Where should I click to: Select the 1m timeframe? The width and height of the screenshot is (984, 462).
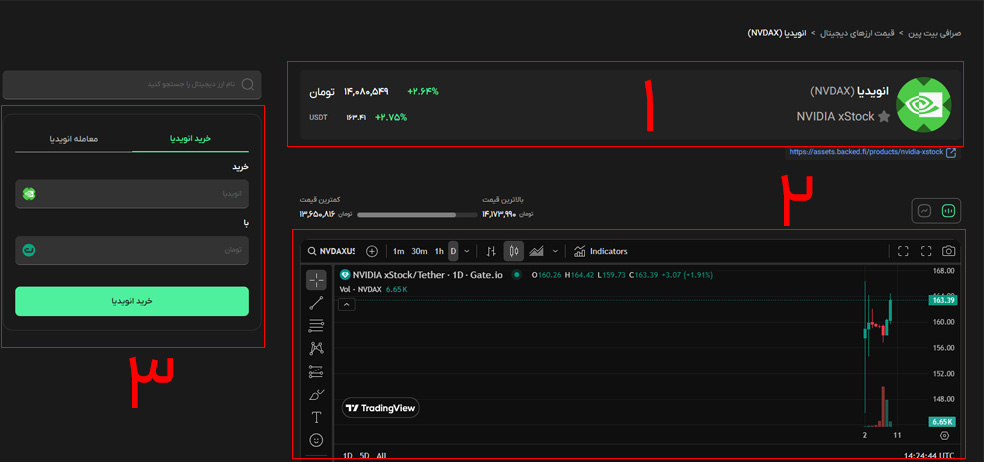[x=398, y=251]
